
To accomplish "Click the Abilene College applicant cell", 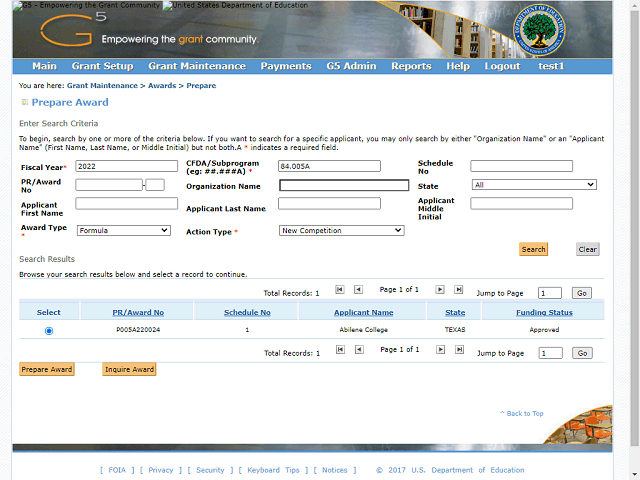I will (x=364, y=330).
